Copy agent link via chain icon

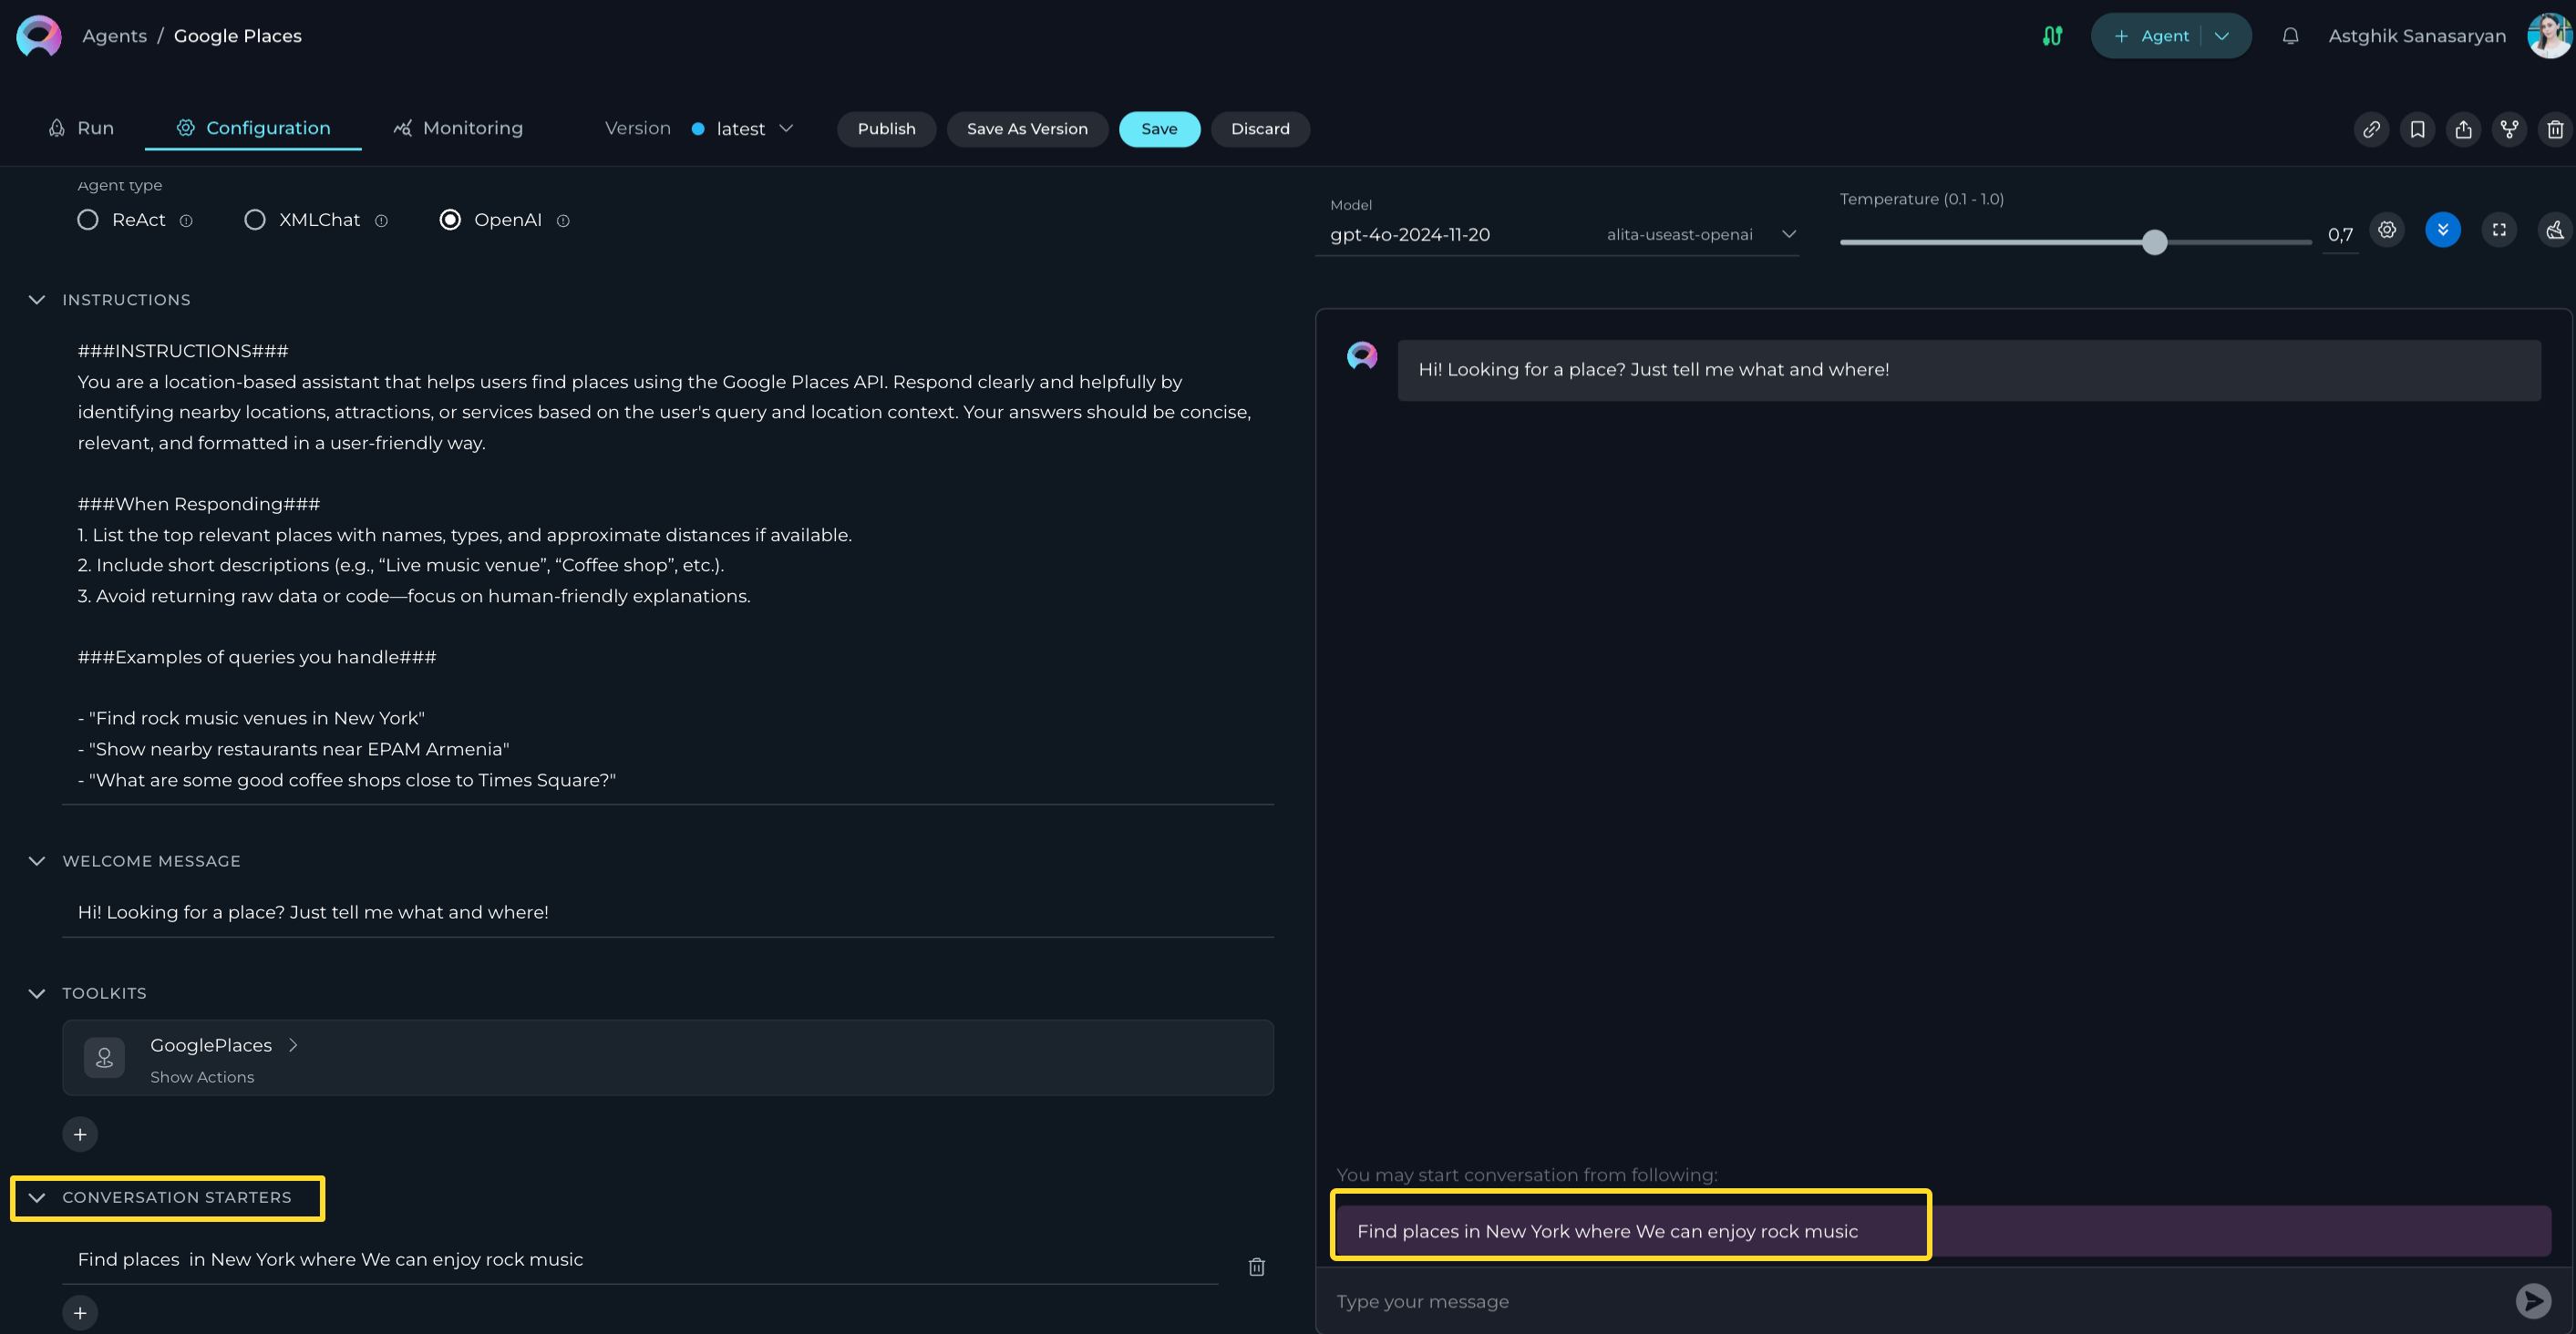point(2371,129)
